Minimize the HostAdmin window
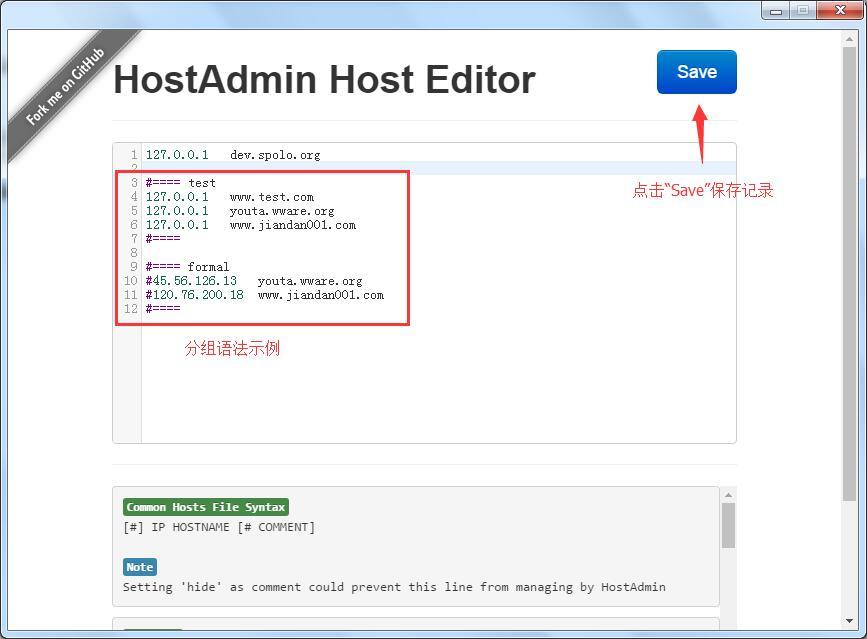Screen dimensions: 867x639 776,11
